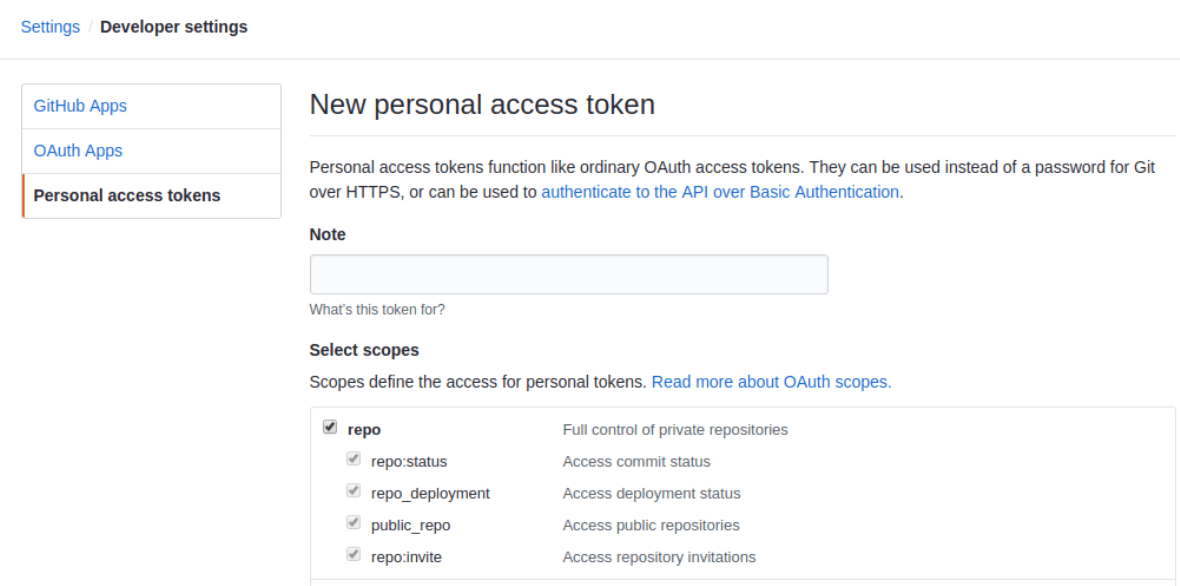Click the Developer settings breadcrumb text
This screenshot has height=586, width=1180.
(174, 27)
